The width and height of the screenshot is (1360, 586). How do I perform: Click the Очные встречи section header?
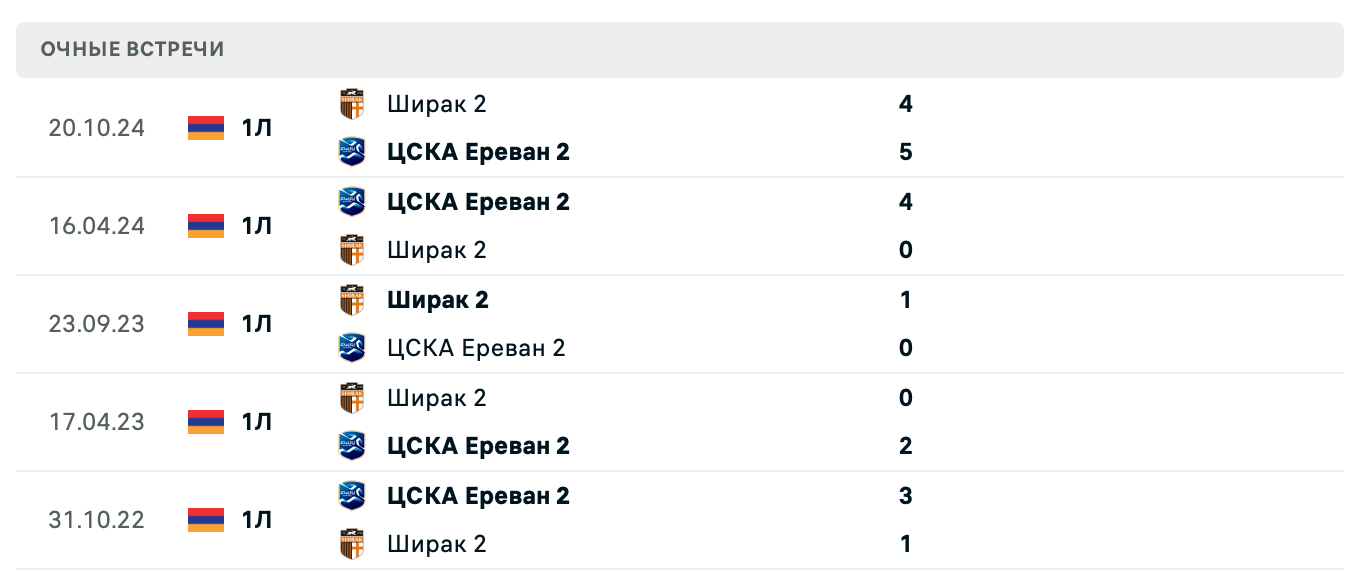point(132,50)
